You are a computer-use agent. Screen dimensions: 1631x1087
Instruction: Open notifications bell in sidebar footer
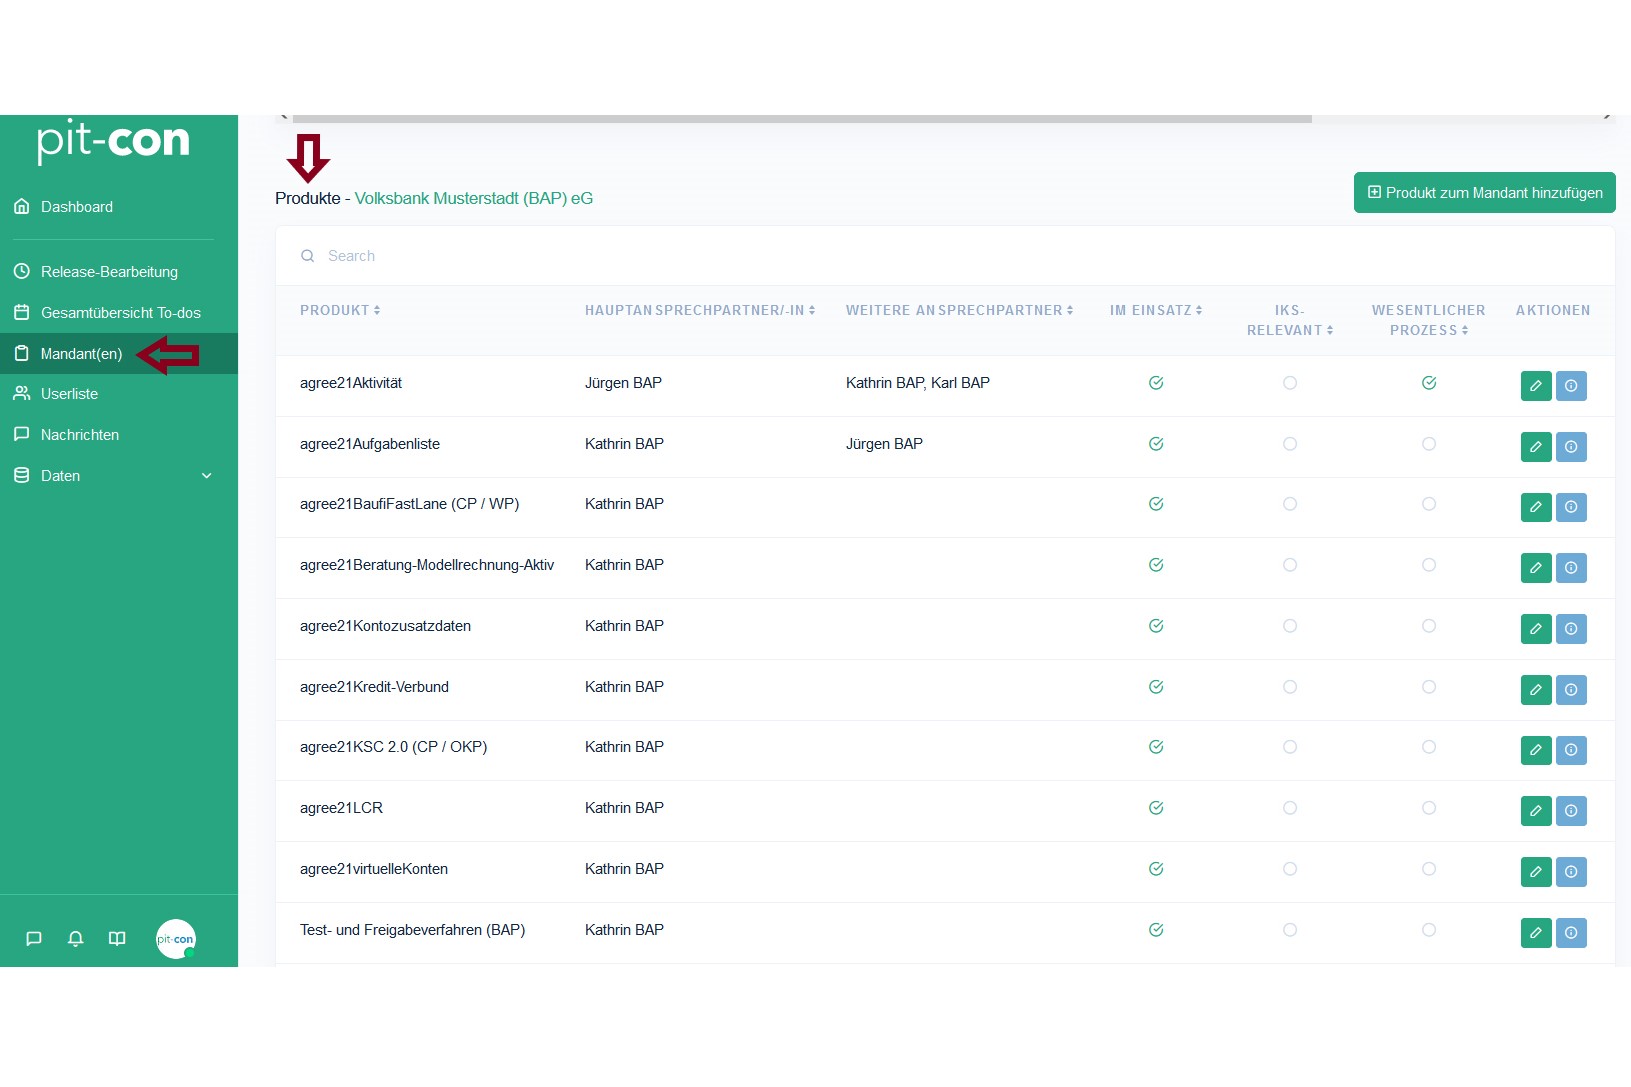tap(75, 939)
